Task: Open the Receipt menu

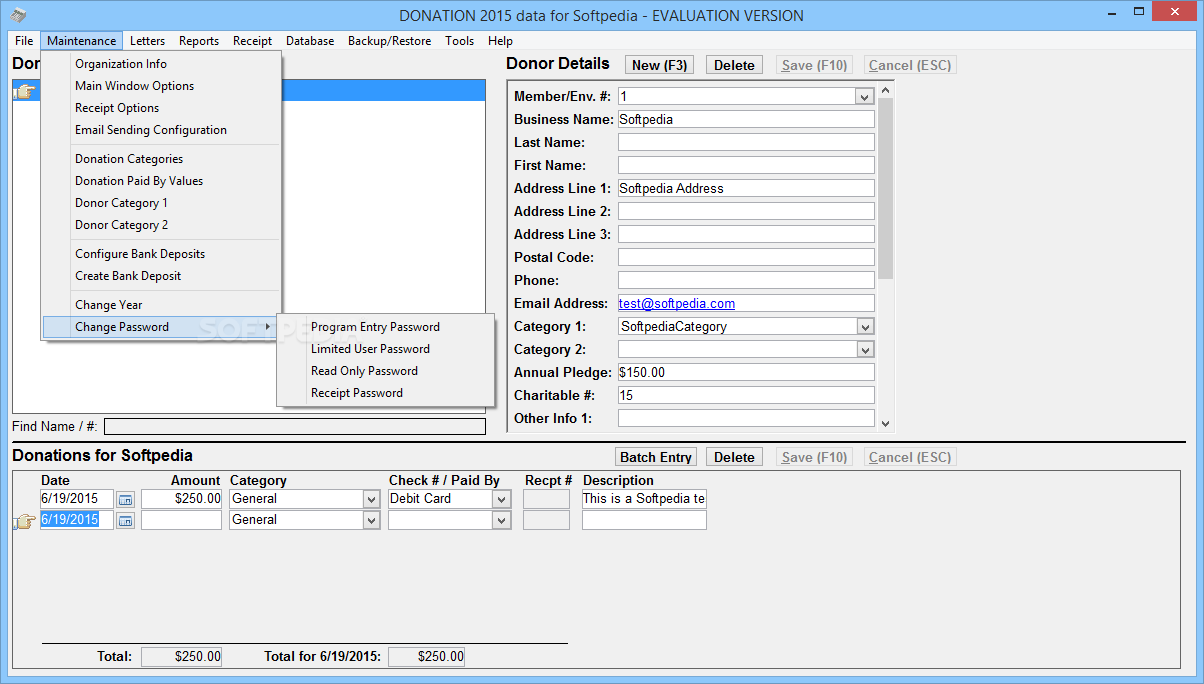Action: tap(252, 41)
